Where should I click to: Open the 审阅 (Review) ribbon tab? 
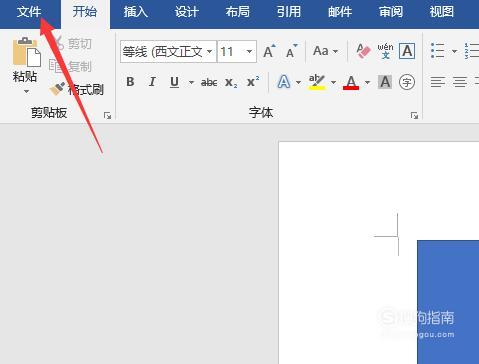coord(391,12)
